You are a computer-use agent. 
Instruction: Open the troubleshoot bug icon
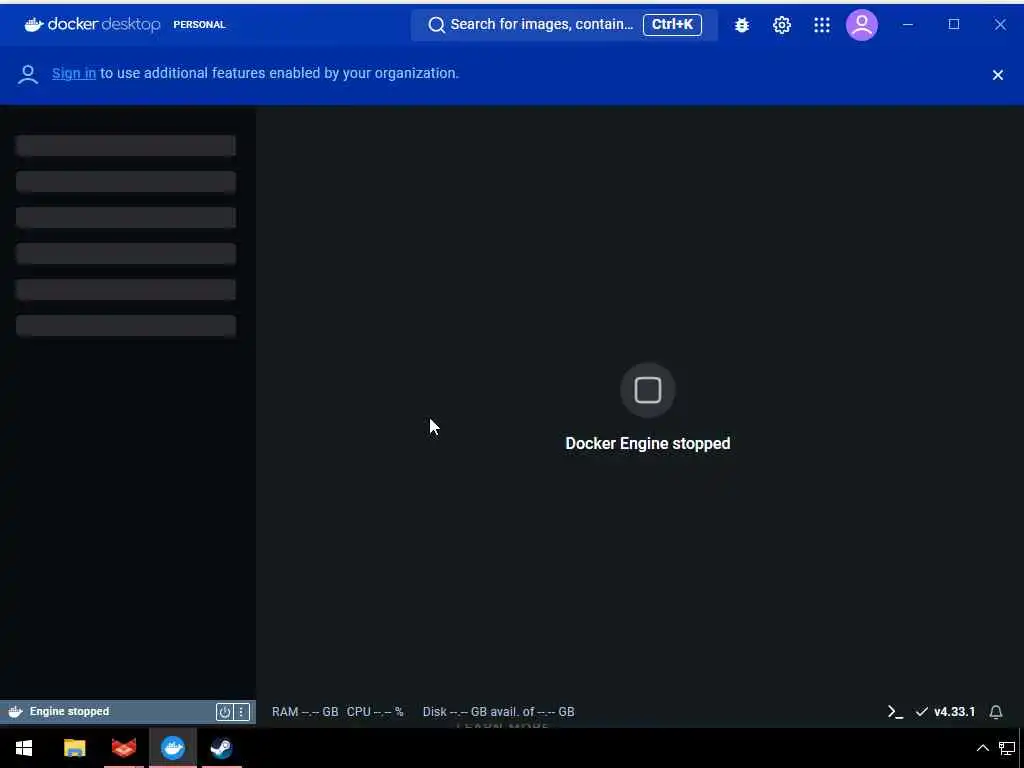(x=742, y=25)
